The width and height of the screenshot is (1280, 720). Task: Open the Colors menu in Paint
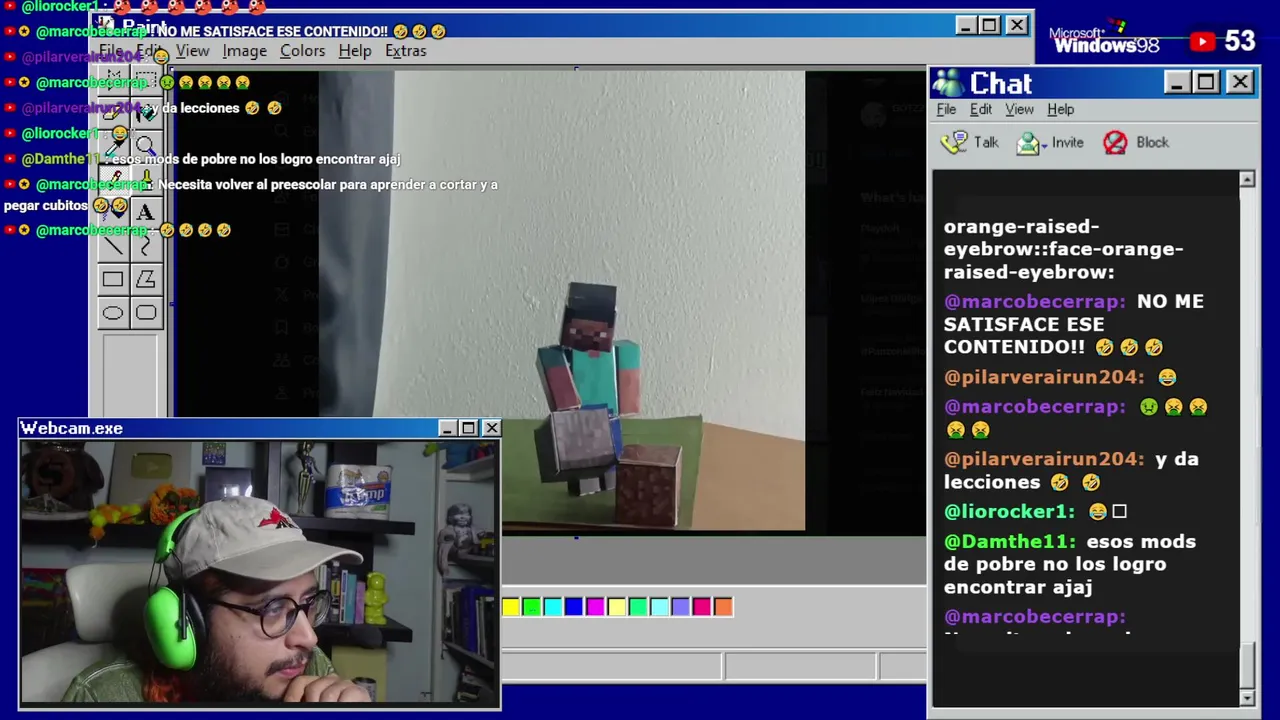302,51
